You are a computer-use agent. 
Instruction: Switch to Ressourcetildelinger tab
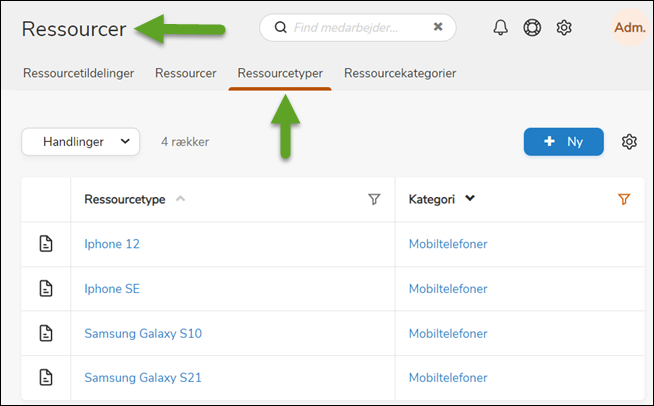[x=78, y=73]
